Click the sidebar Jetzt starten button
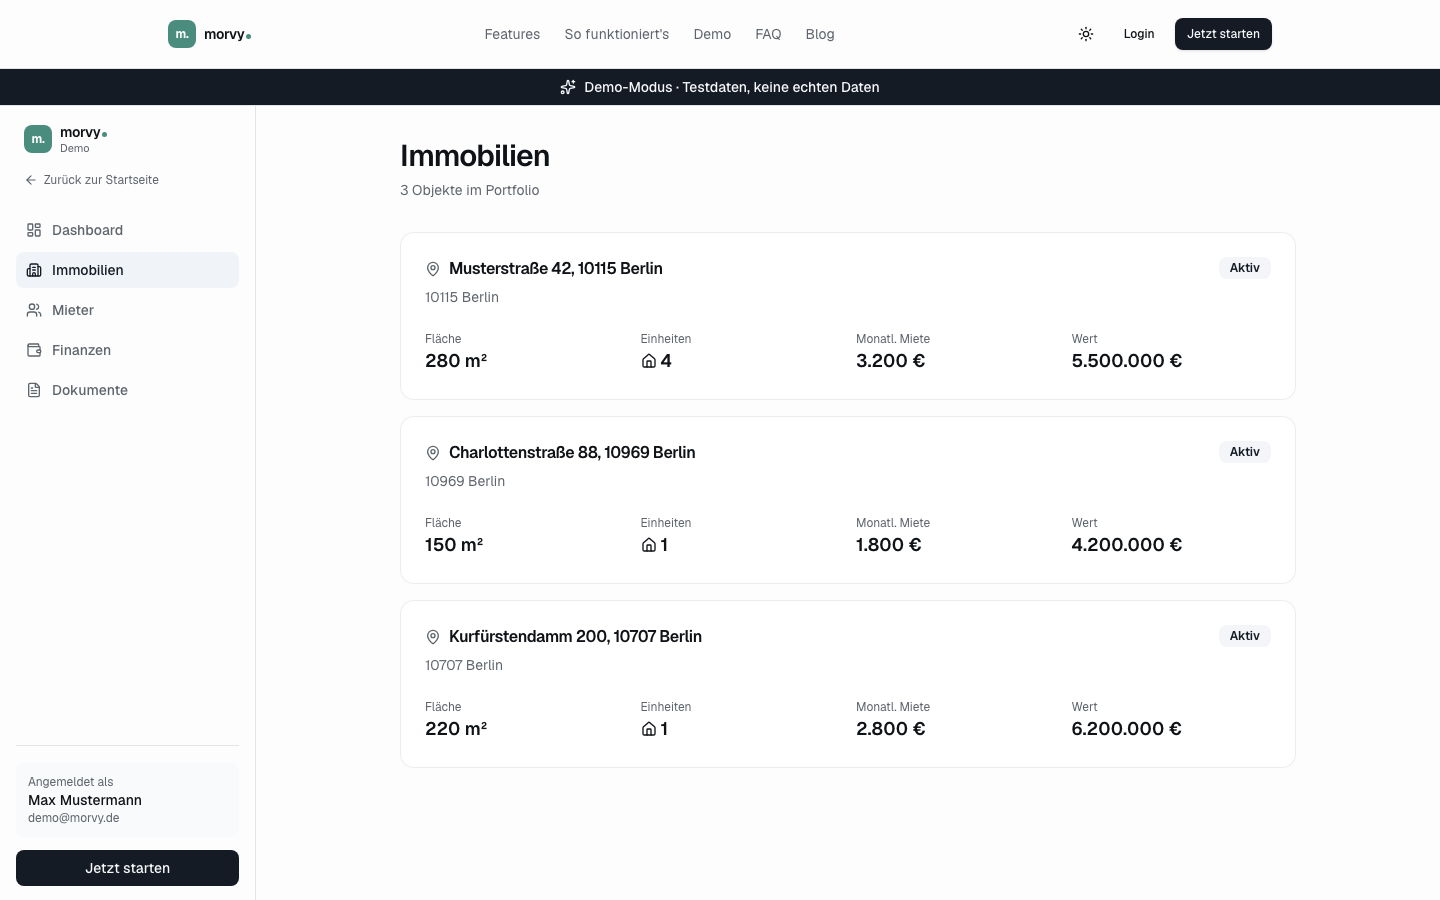The image size is (1440, 900). [127, 868]
